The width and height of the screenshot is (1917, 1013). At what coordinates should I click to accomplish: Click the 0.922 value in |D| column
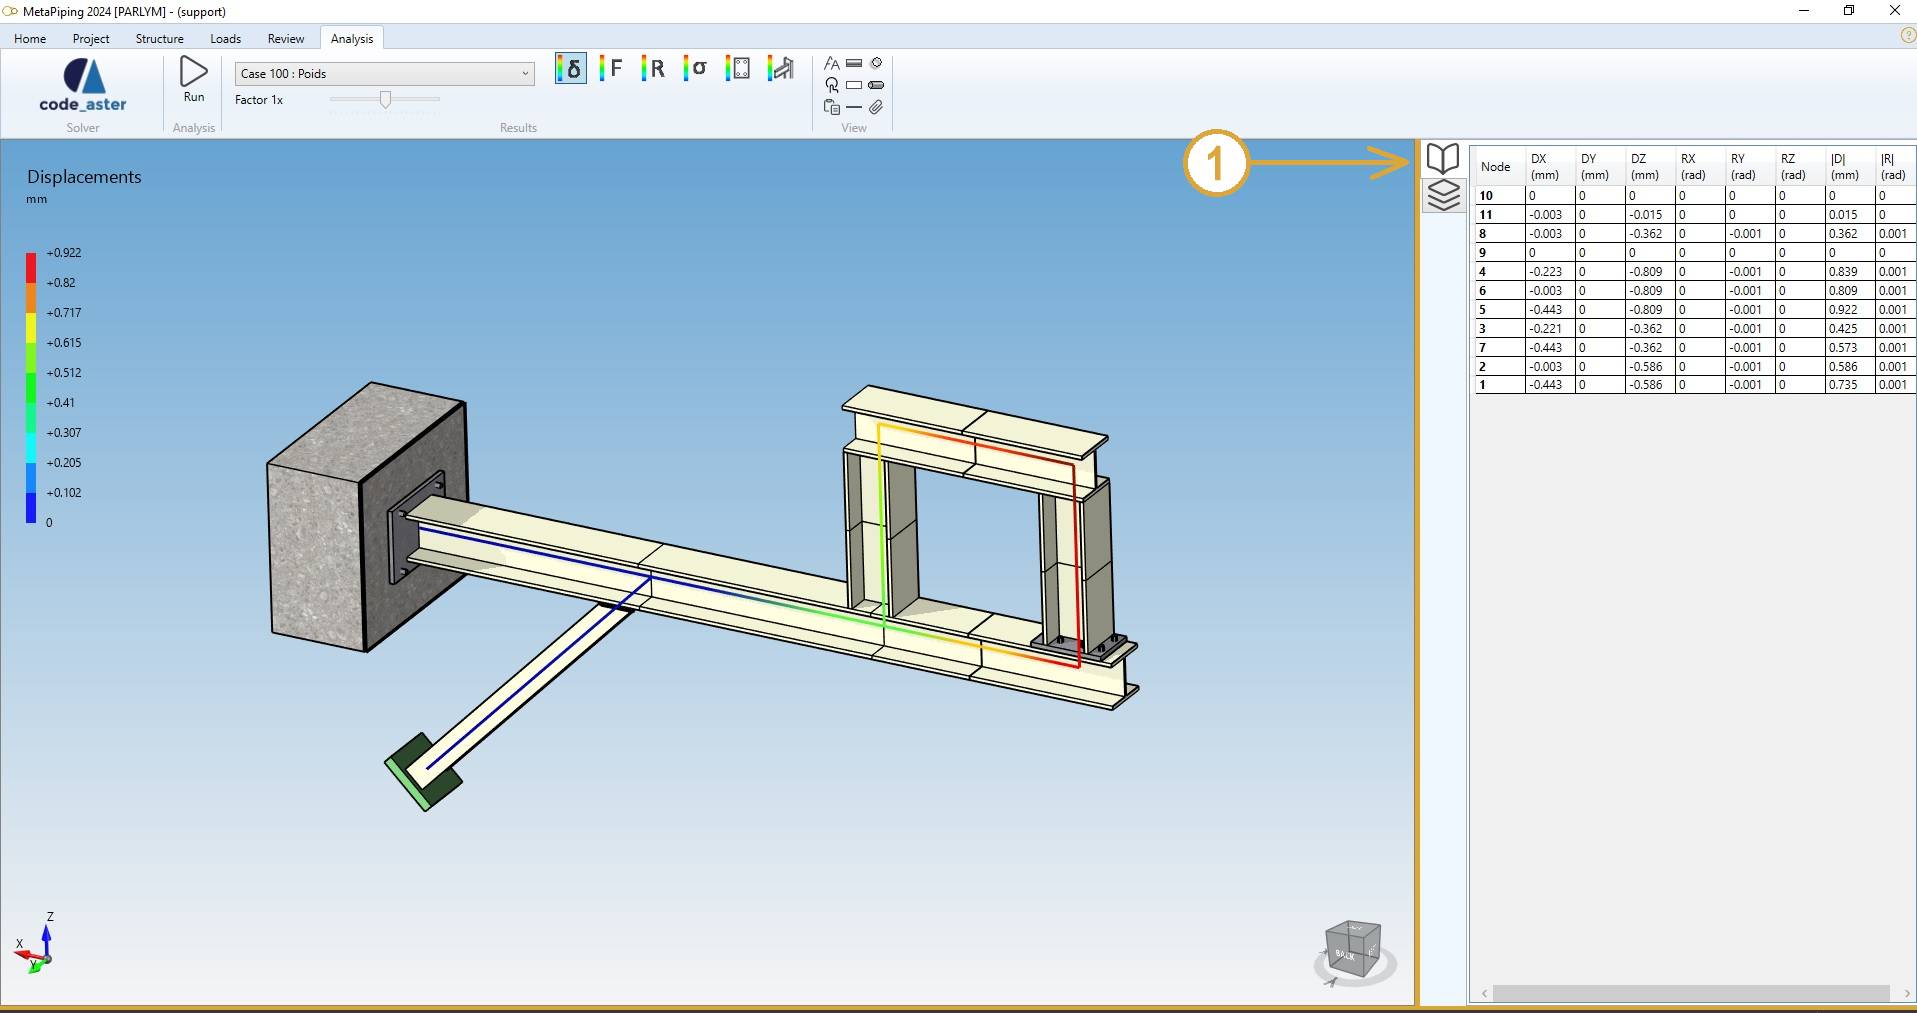[x=1843, y=310]
